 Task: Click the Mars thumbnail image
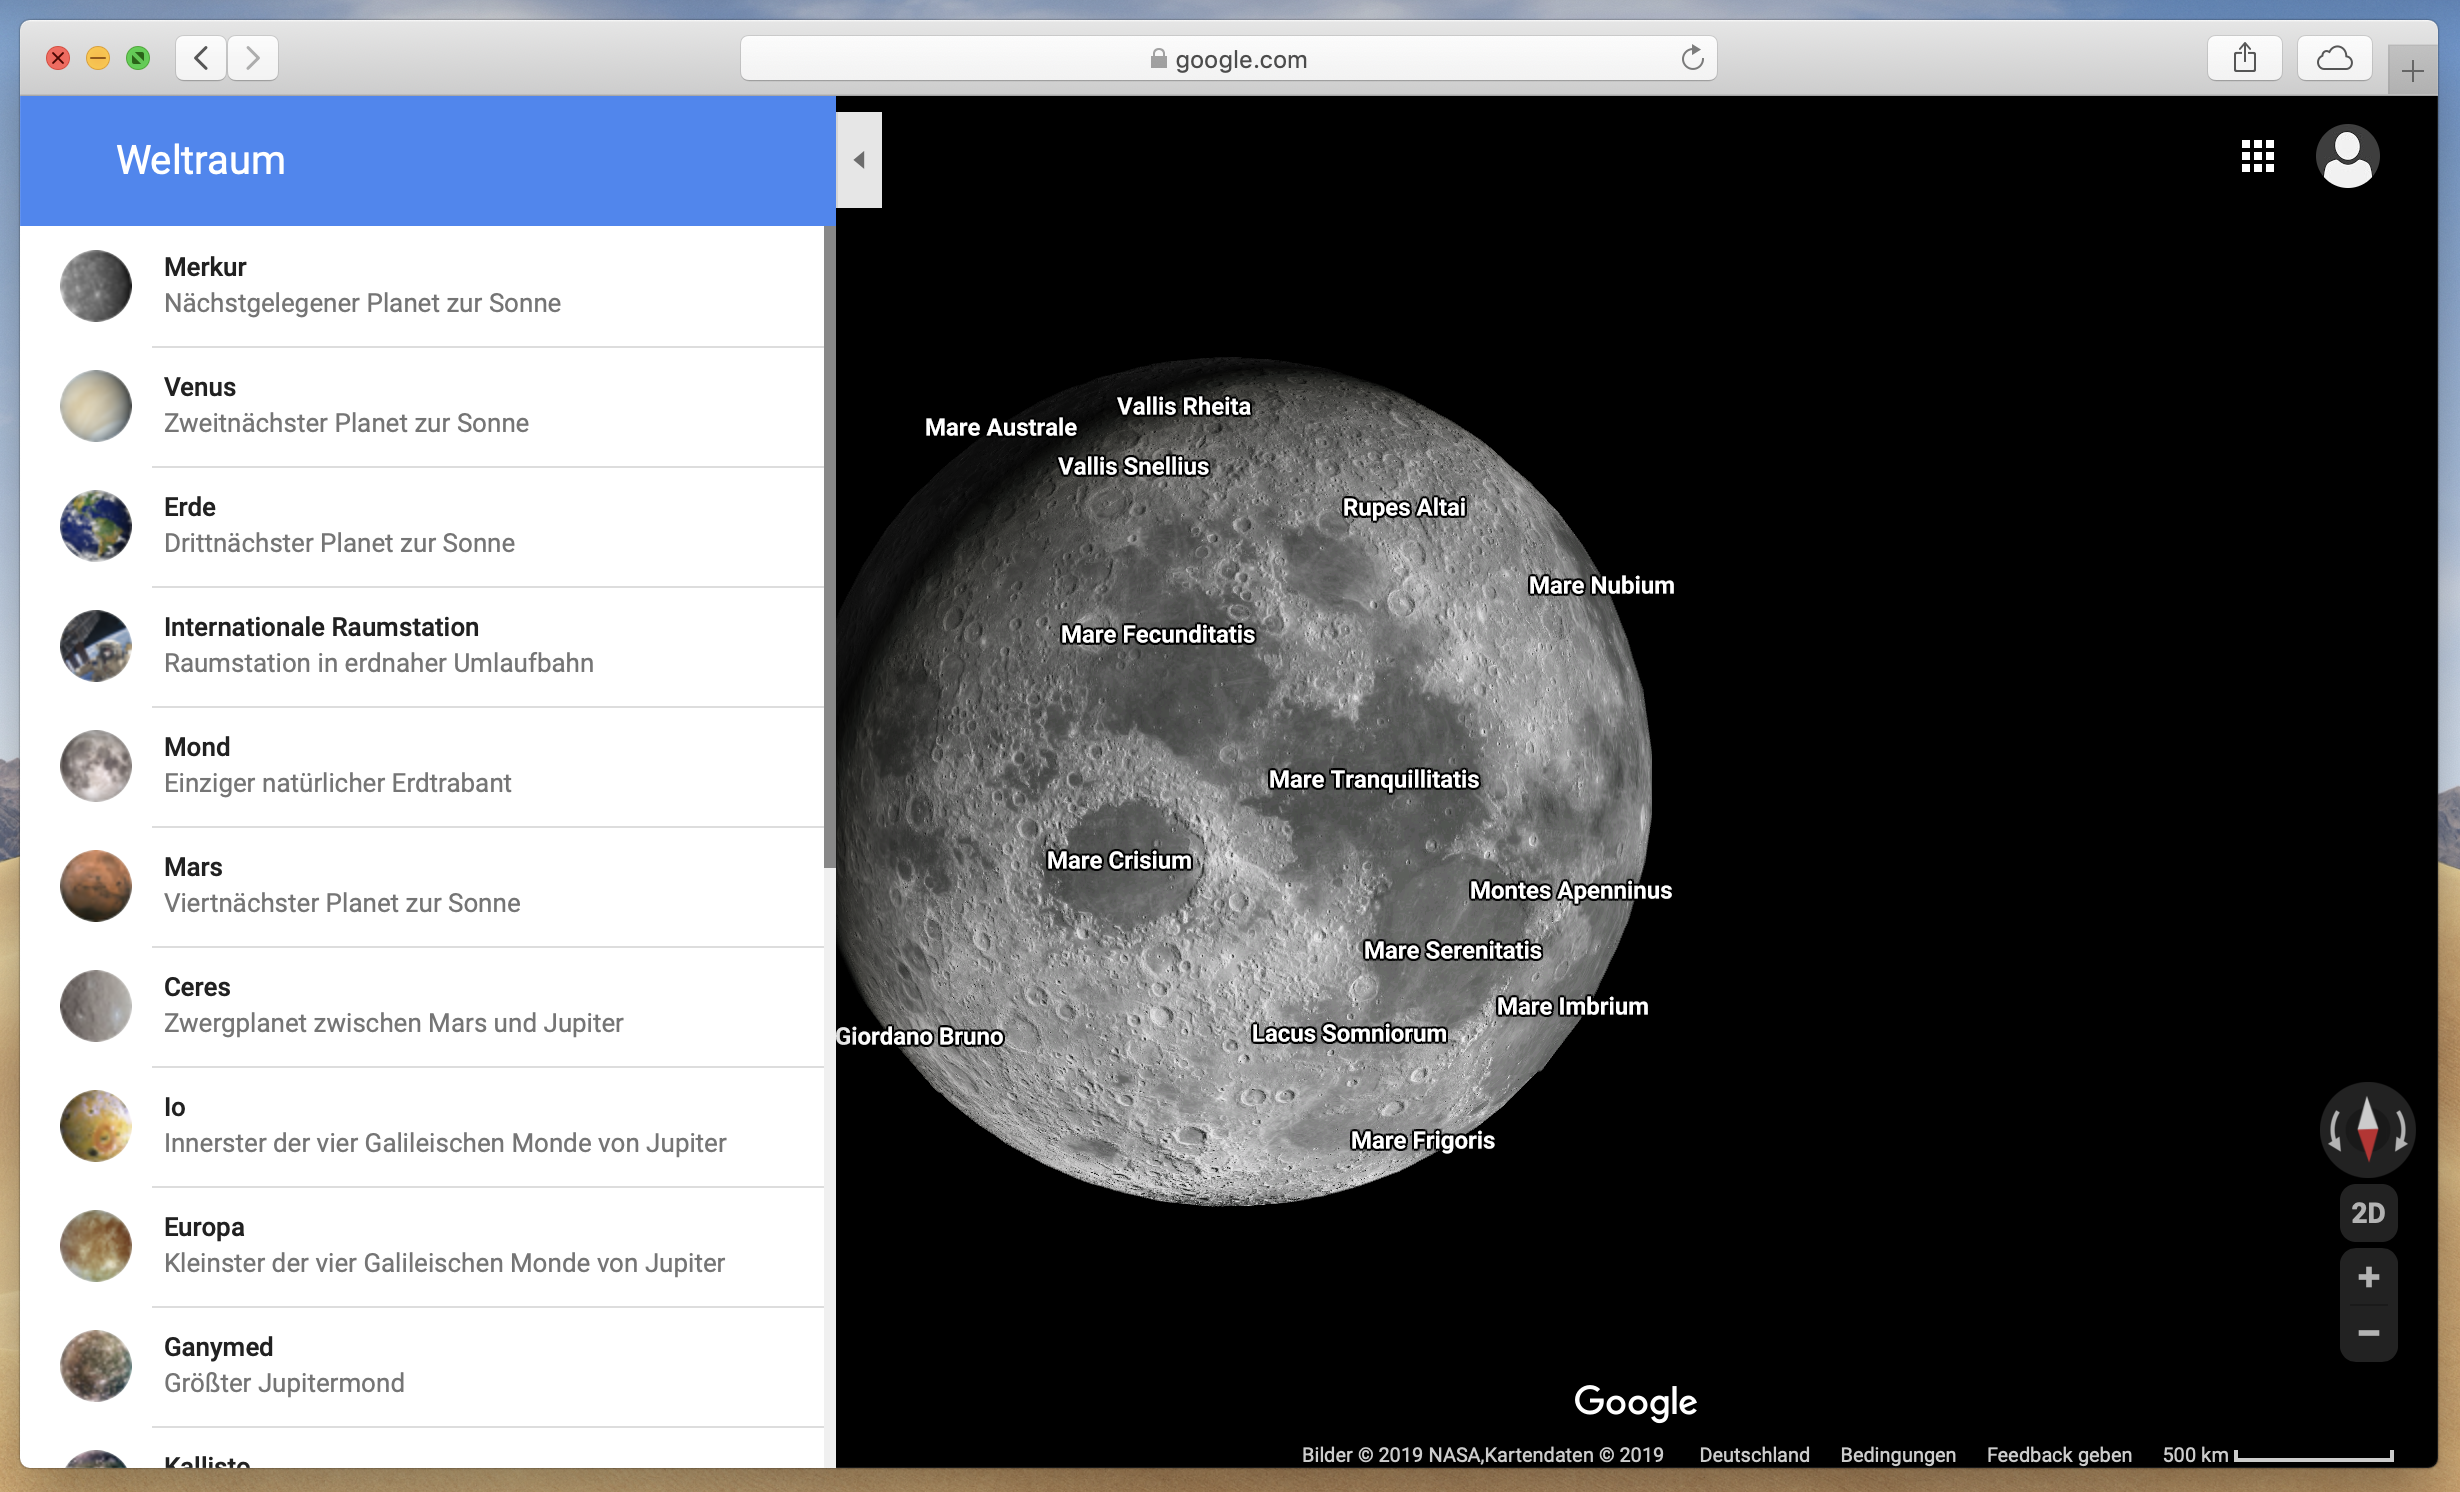pos(96,886)
